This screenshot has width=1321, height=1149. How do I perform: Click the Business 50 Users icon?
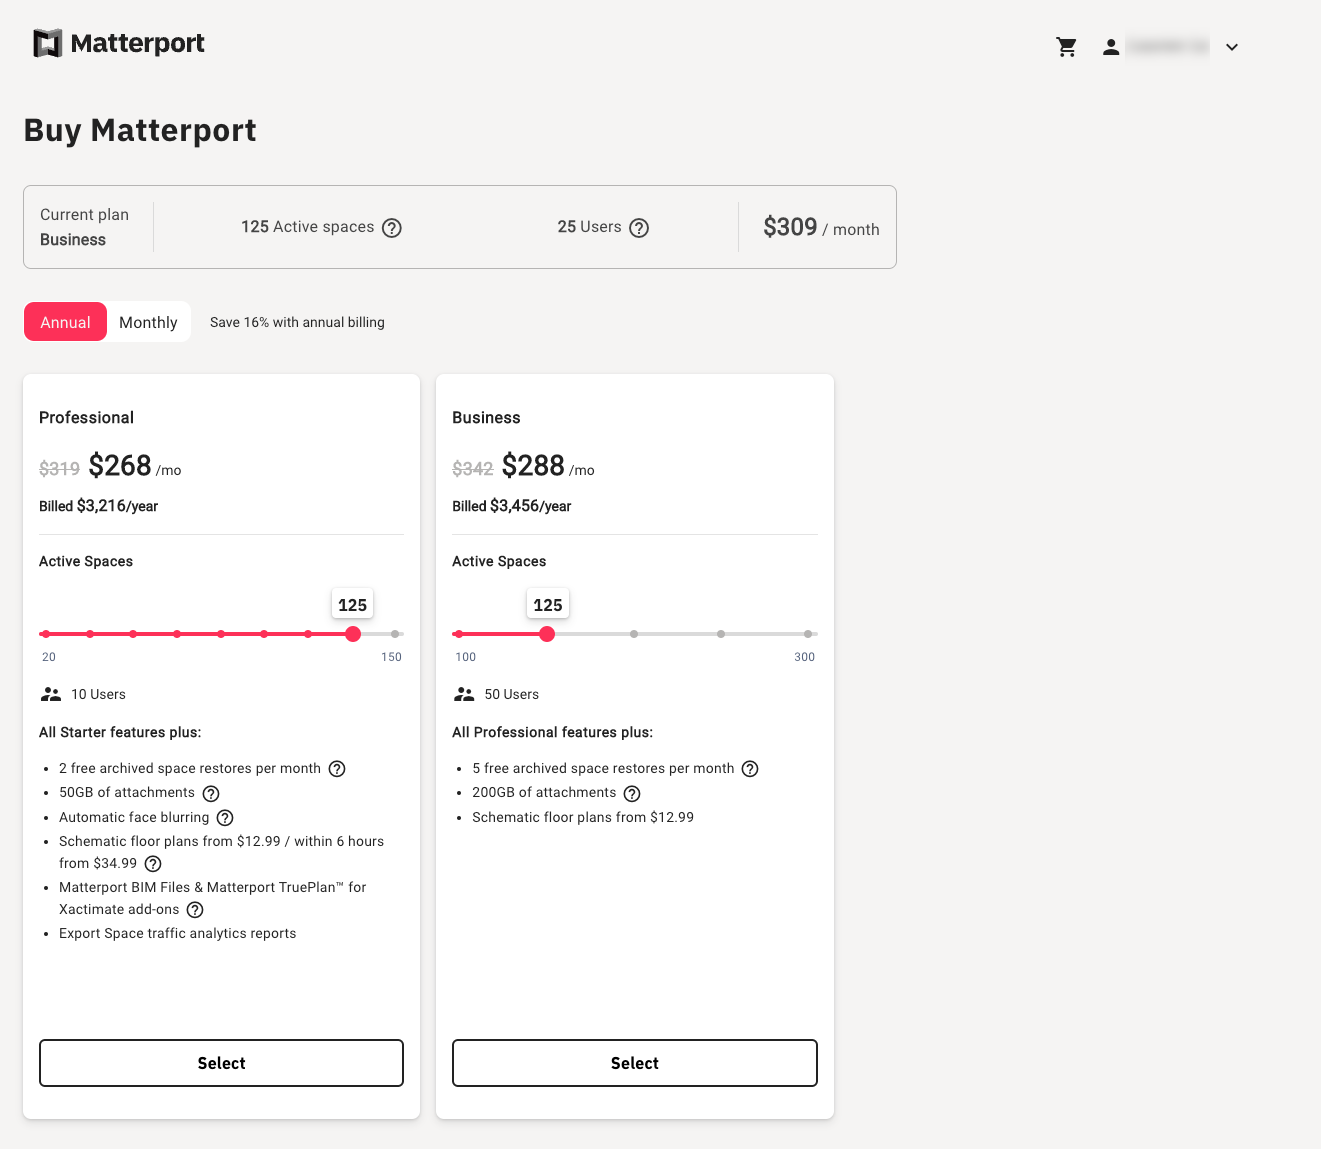coord(464,694)
